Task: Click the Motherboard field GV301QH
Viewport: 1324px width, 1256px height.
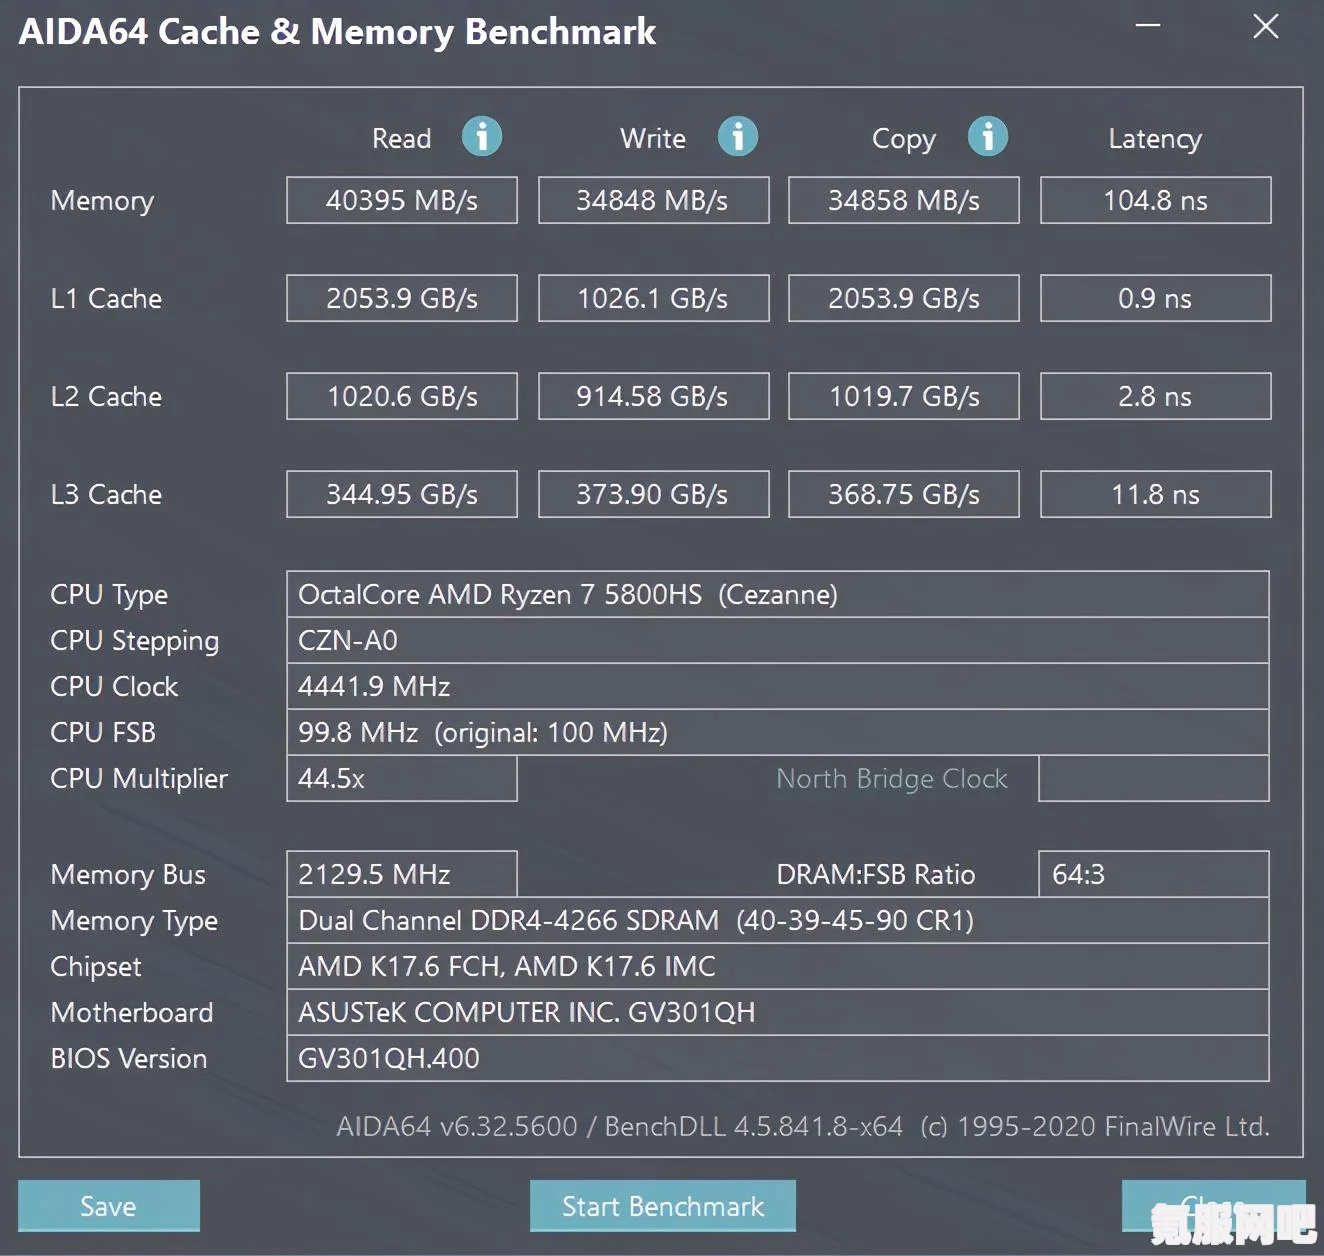Action: pyautogui.click(x=778, y=1012)
